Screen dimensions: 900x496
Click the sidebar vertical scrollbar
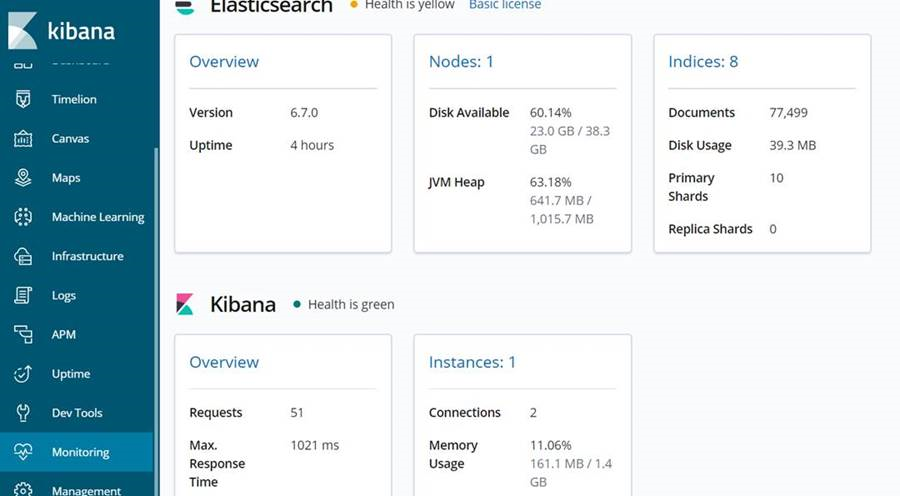coord(156,321)
